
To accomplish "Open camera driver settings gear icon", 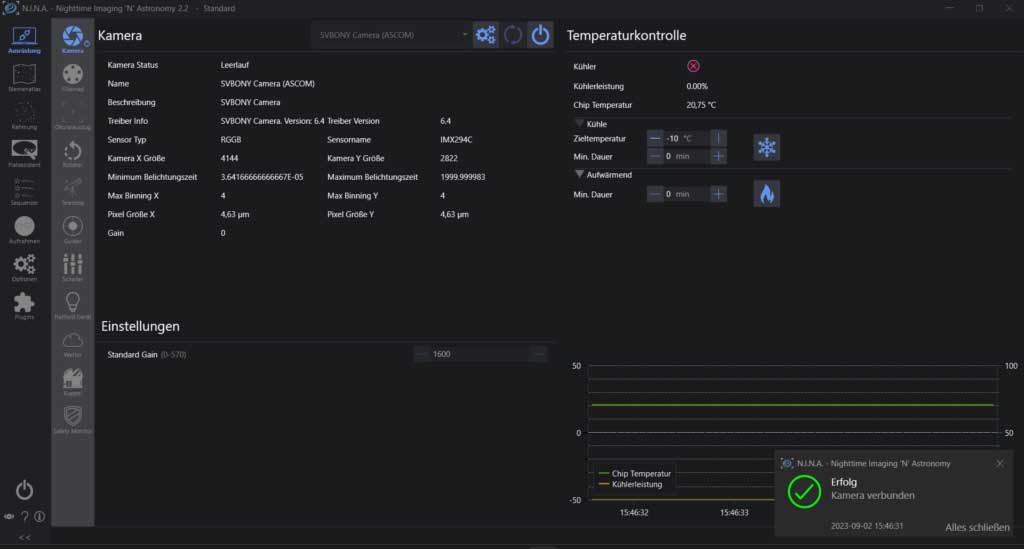I will (x=486, y=35).
